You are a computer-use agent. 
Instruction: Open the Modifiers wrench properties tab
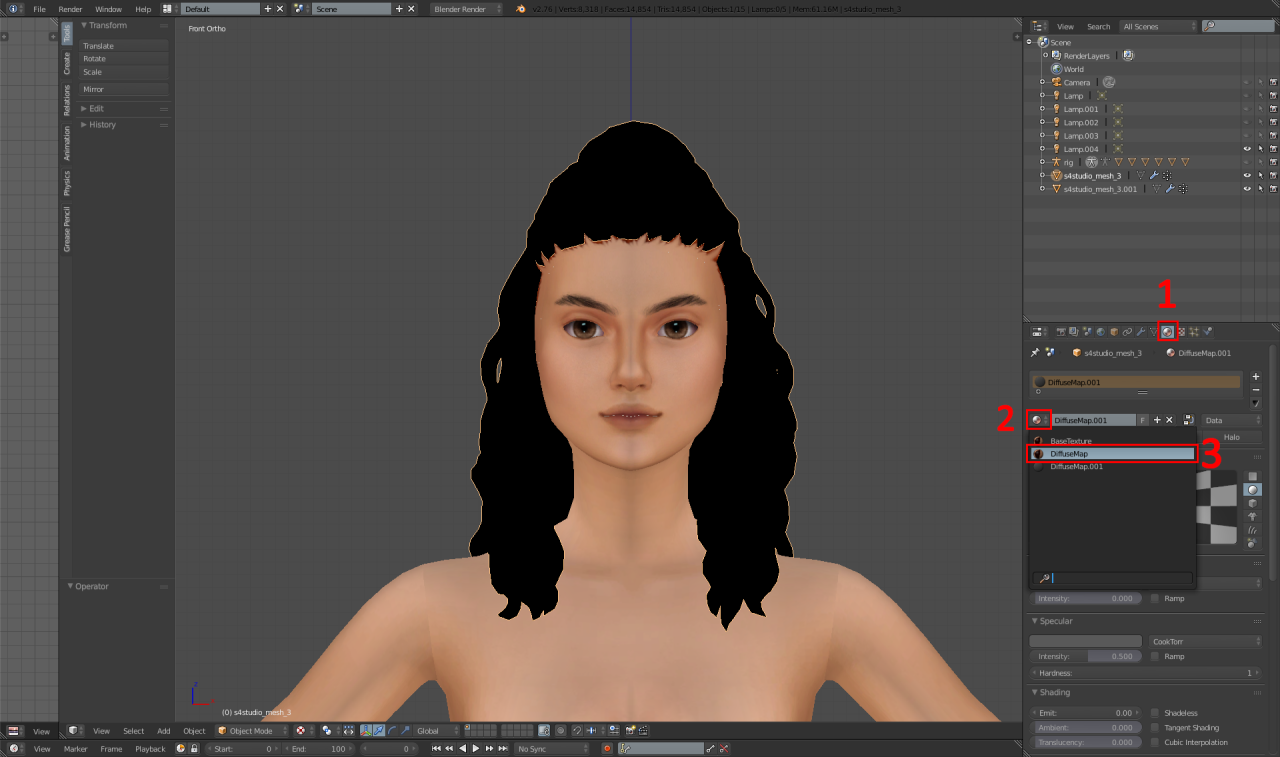1140,331
